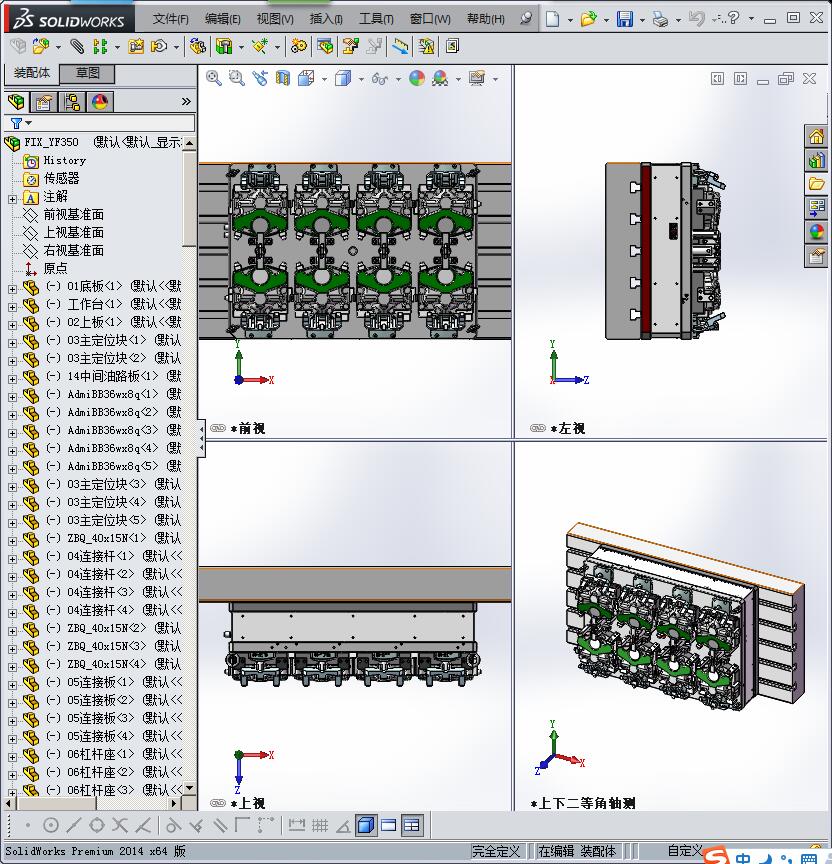Click the SolidWorks Resources home icon

pos(817,137)
